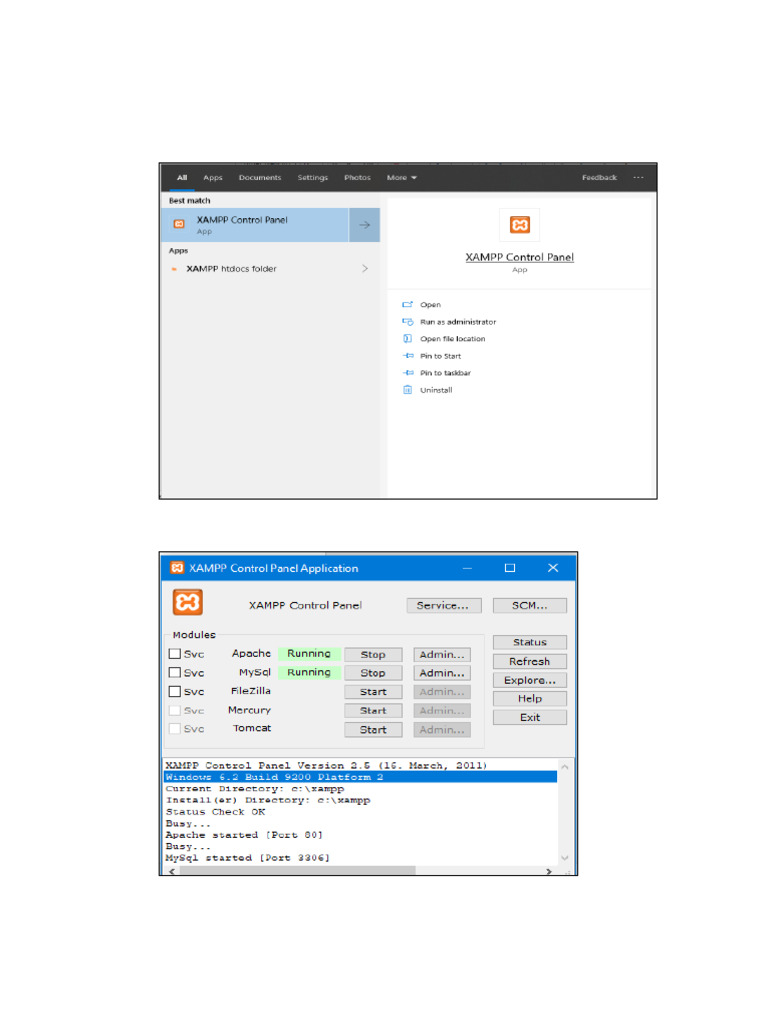The width and height of the screenshot is (768, 1024).
Task: Click the Exit button
Action: tap(530, 717)
